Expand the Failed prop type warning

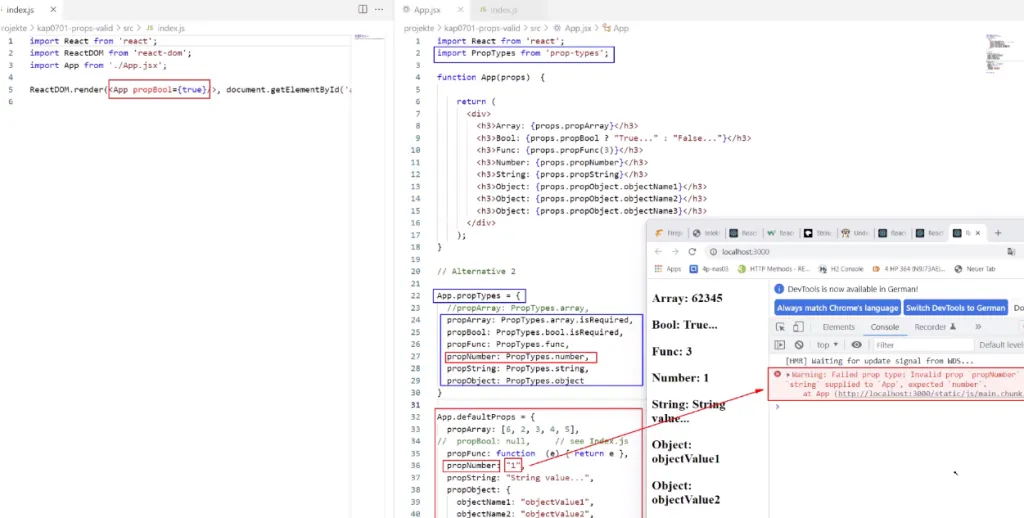tap(788, 375)
